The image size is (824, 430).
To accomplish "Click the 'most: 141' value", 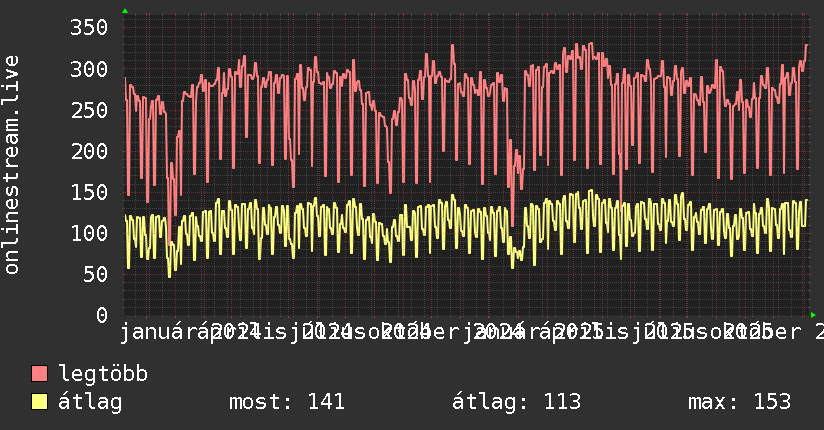I will (287, 402).
